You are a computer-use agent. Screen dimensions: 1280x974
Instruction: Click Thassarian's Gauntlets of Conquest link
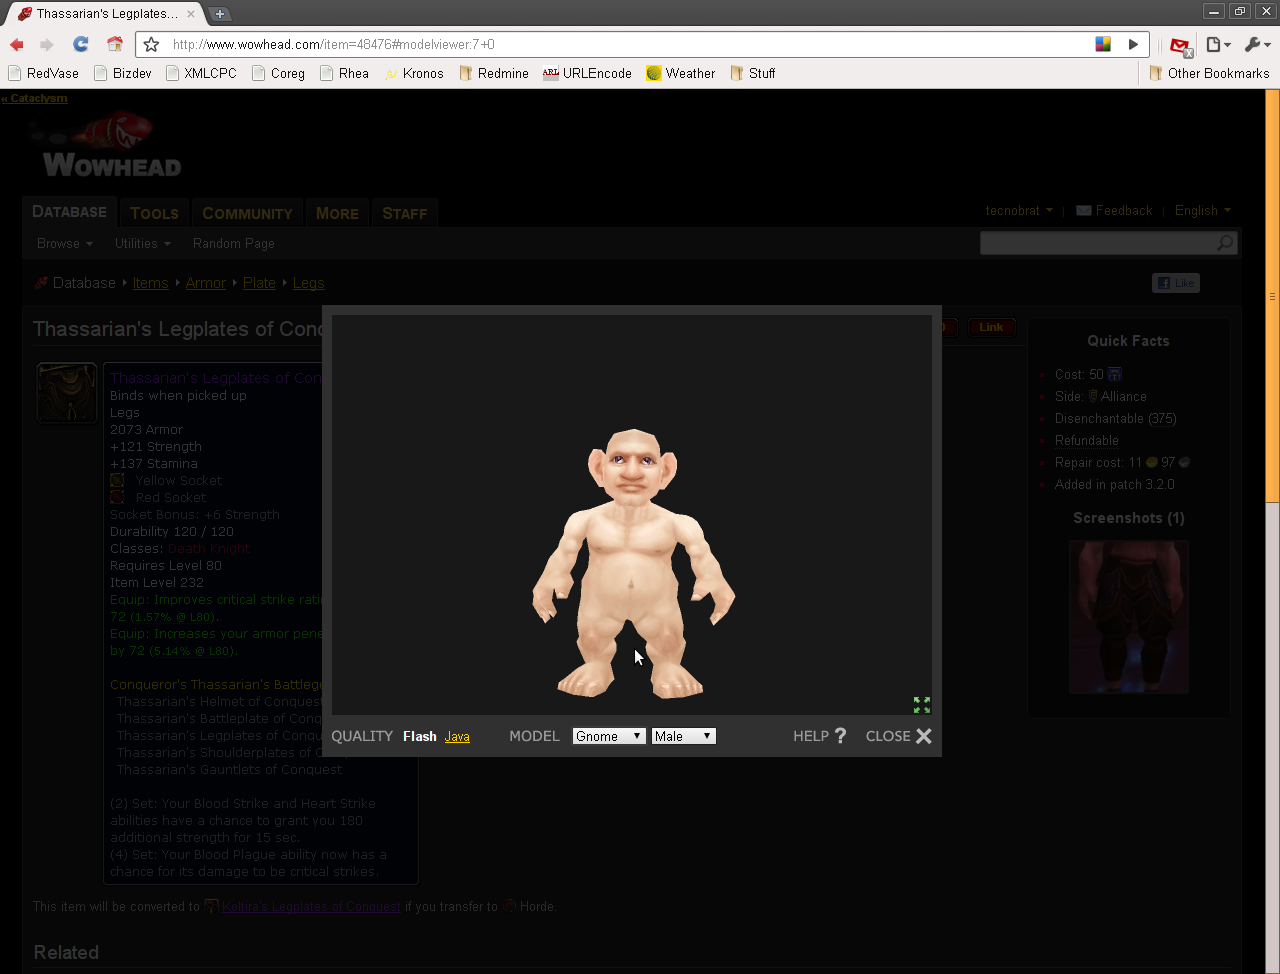tap(229, 770)
